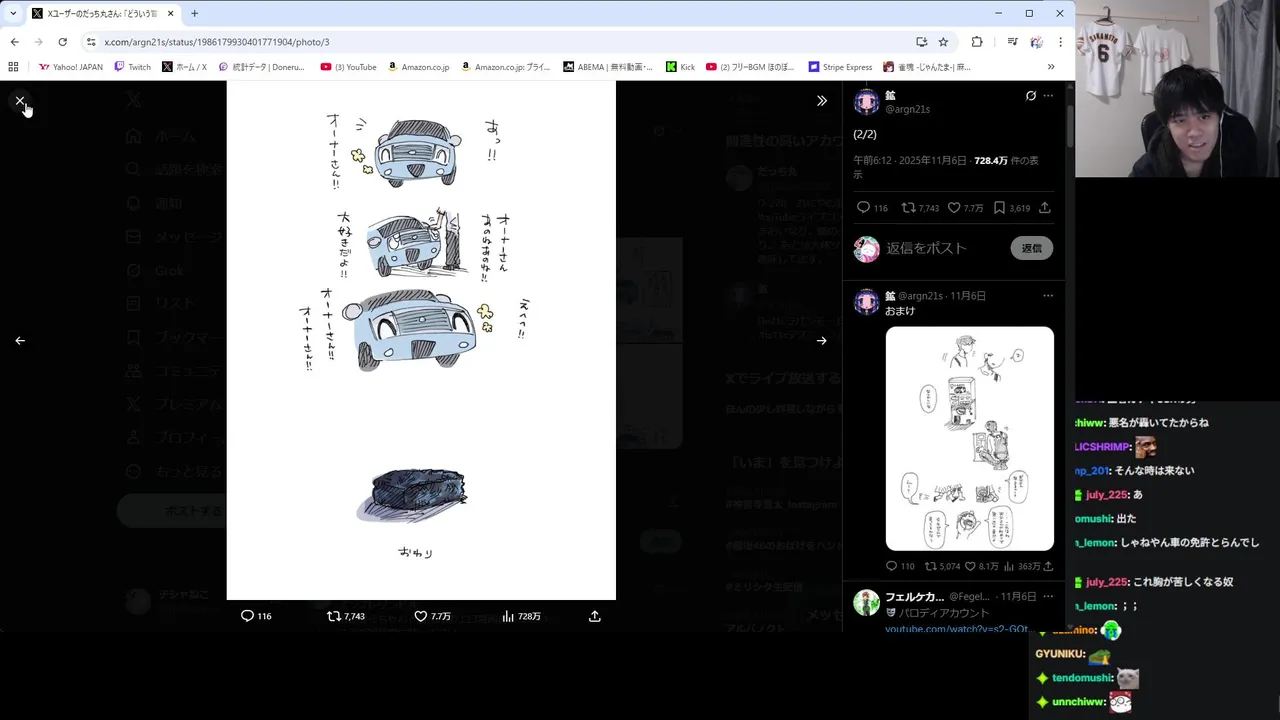Click the site info icon in address bar
The height and width of the screenshot is (720, 1280).
[91, 42]
